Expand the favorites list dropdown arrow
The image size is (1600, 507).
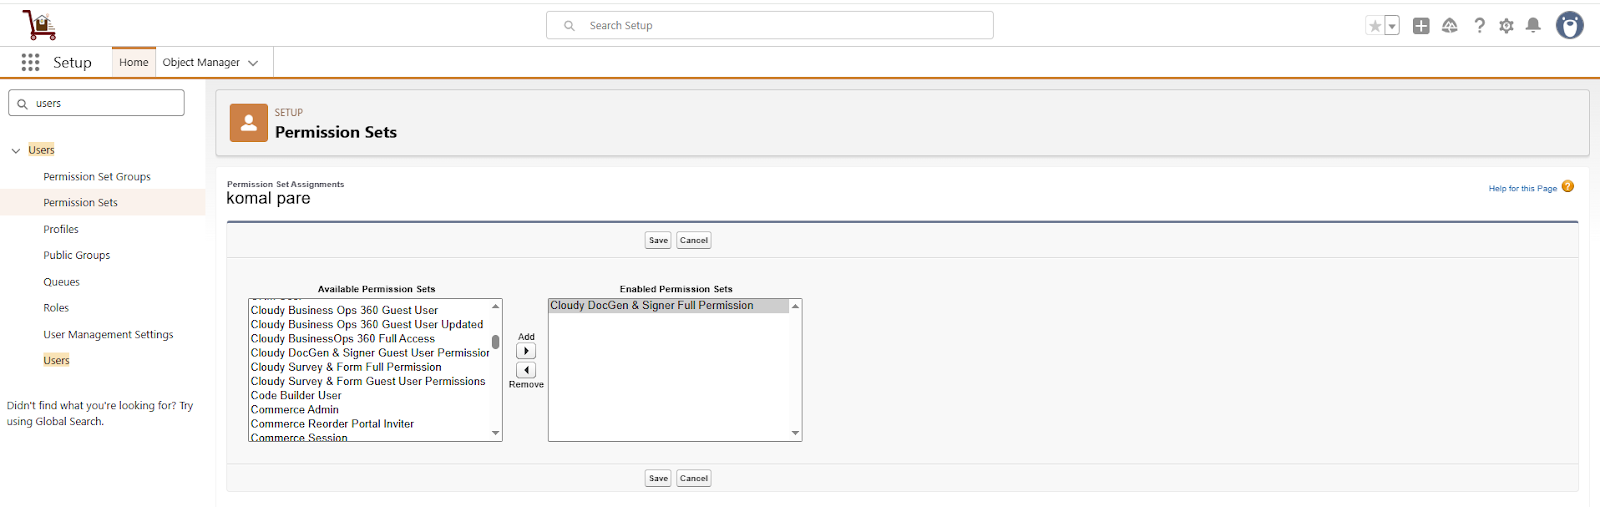1392,26
